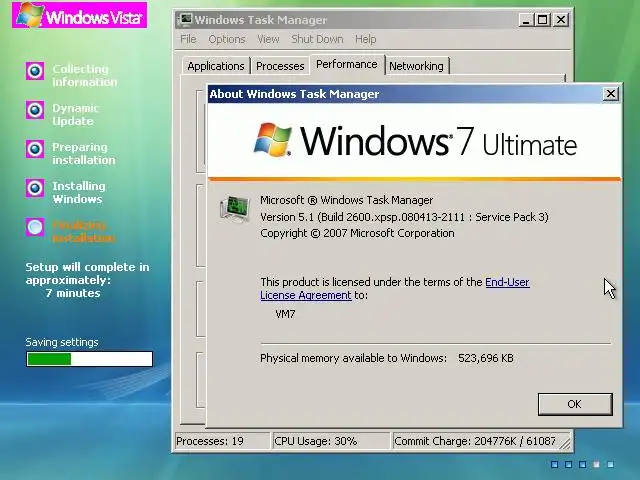The width and height of the screenshot is (640, 480).
Task: Click the Task Manager icon in About dialog
Action: 235,209
